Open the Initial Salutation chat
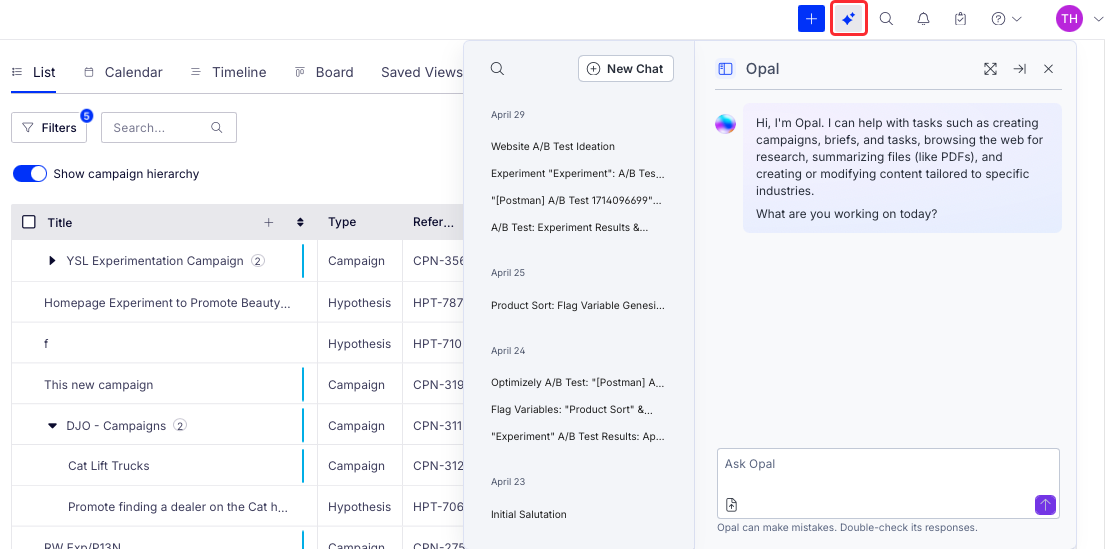 [x=529, y=514]
